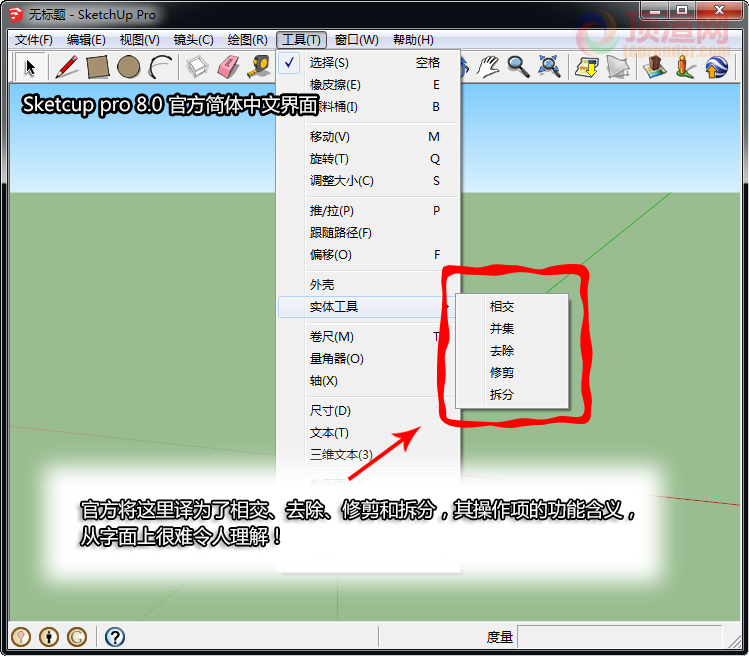Open the Instructor help question icon
This screenshot has width=749, height=656.
pos(115,637)
